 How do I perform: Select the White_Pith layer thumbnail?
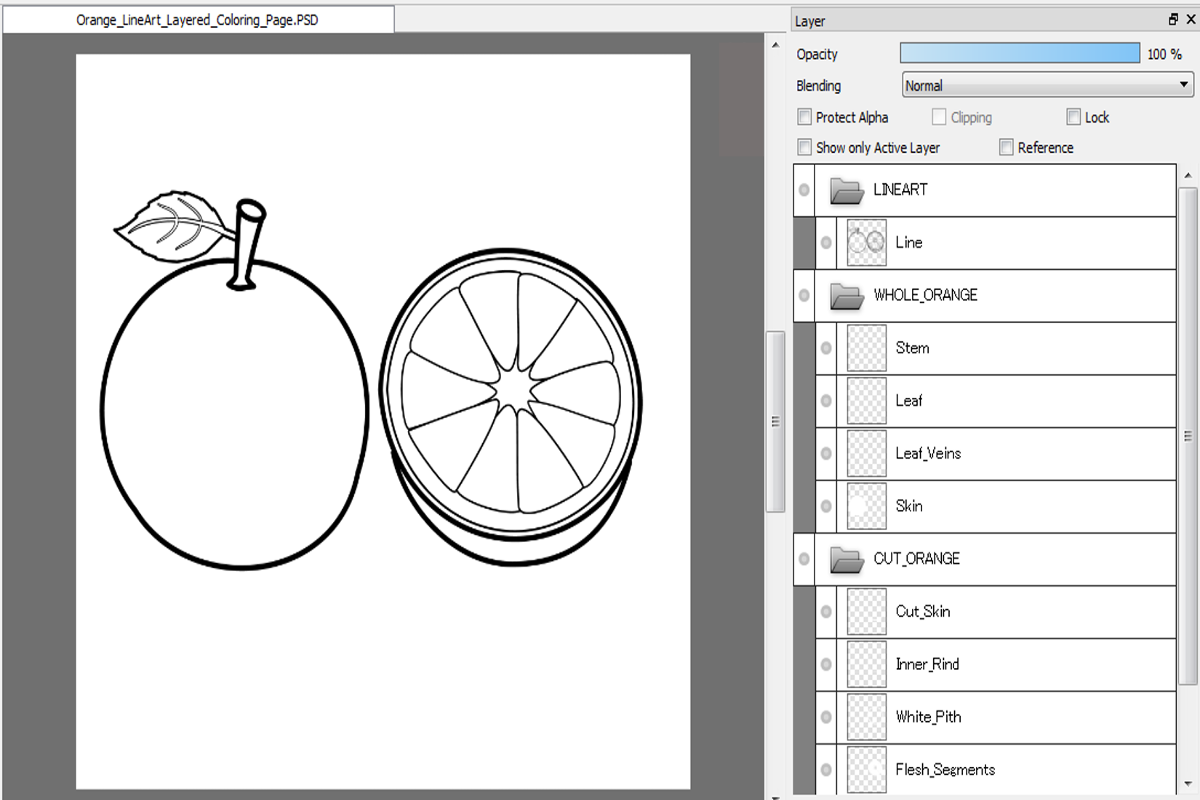pos(867,718)
